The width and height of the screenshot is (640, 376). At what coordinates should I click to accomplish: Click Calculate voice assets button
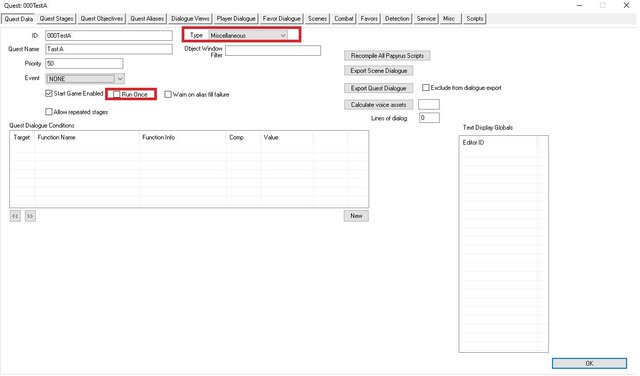click(x=378, y=105)
